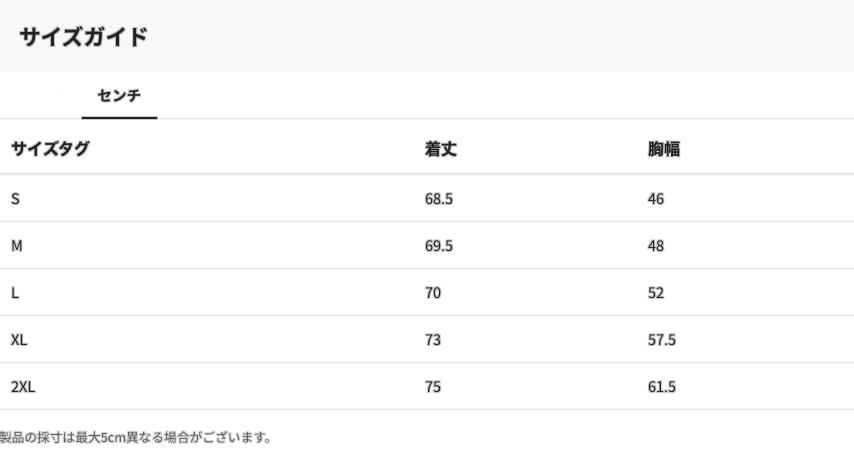Click the 75 length value for 2XL
The height and width of the screenshot is (471, 854).
pyautogui.click(x=433, y=387)
